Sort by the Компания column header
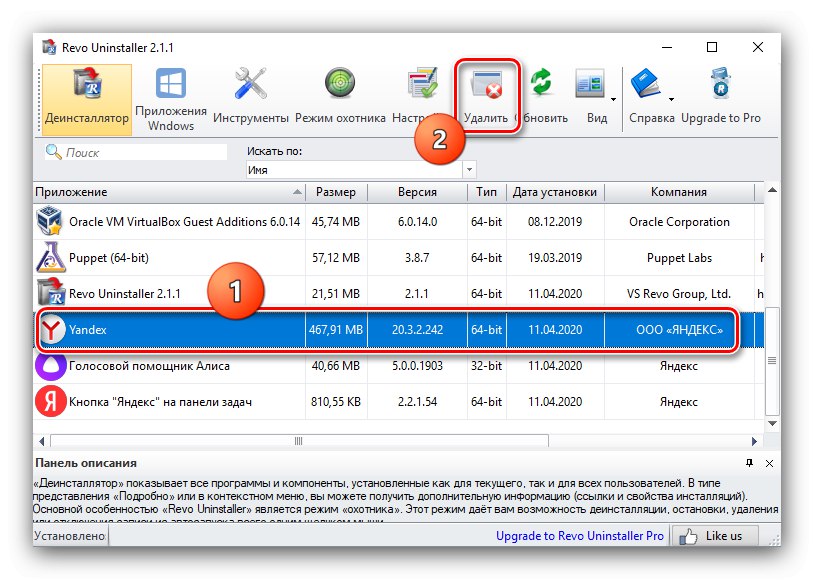 pos(679,192)
